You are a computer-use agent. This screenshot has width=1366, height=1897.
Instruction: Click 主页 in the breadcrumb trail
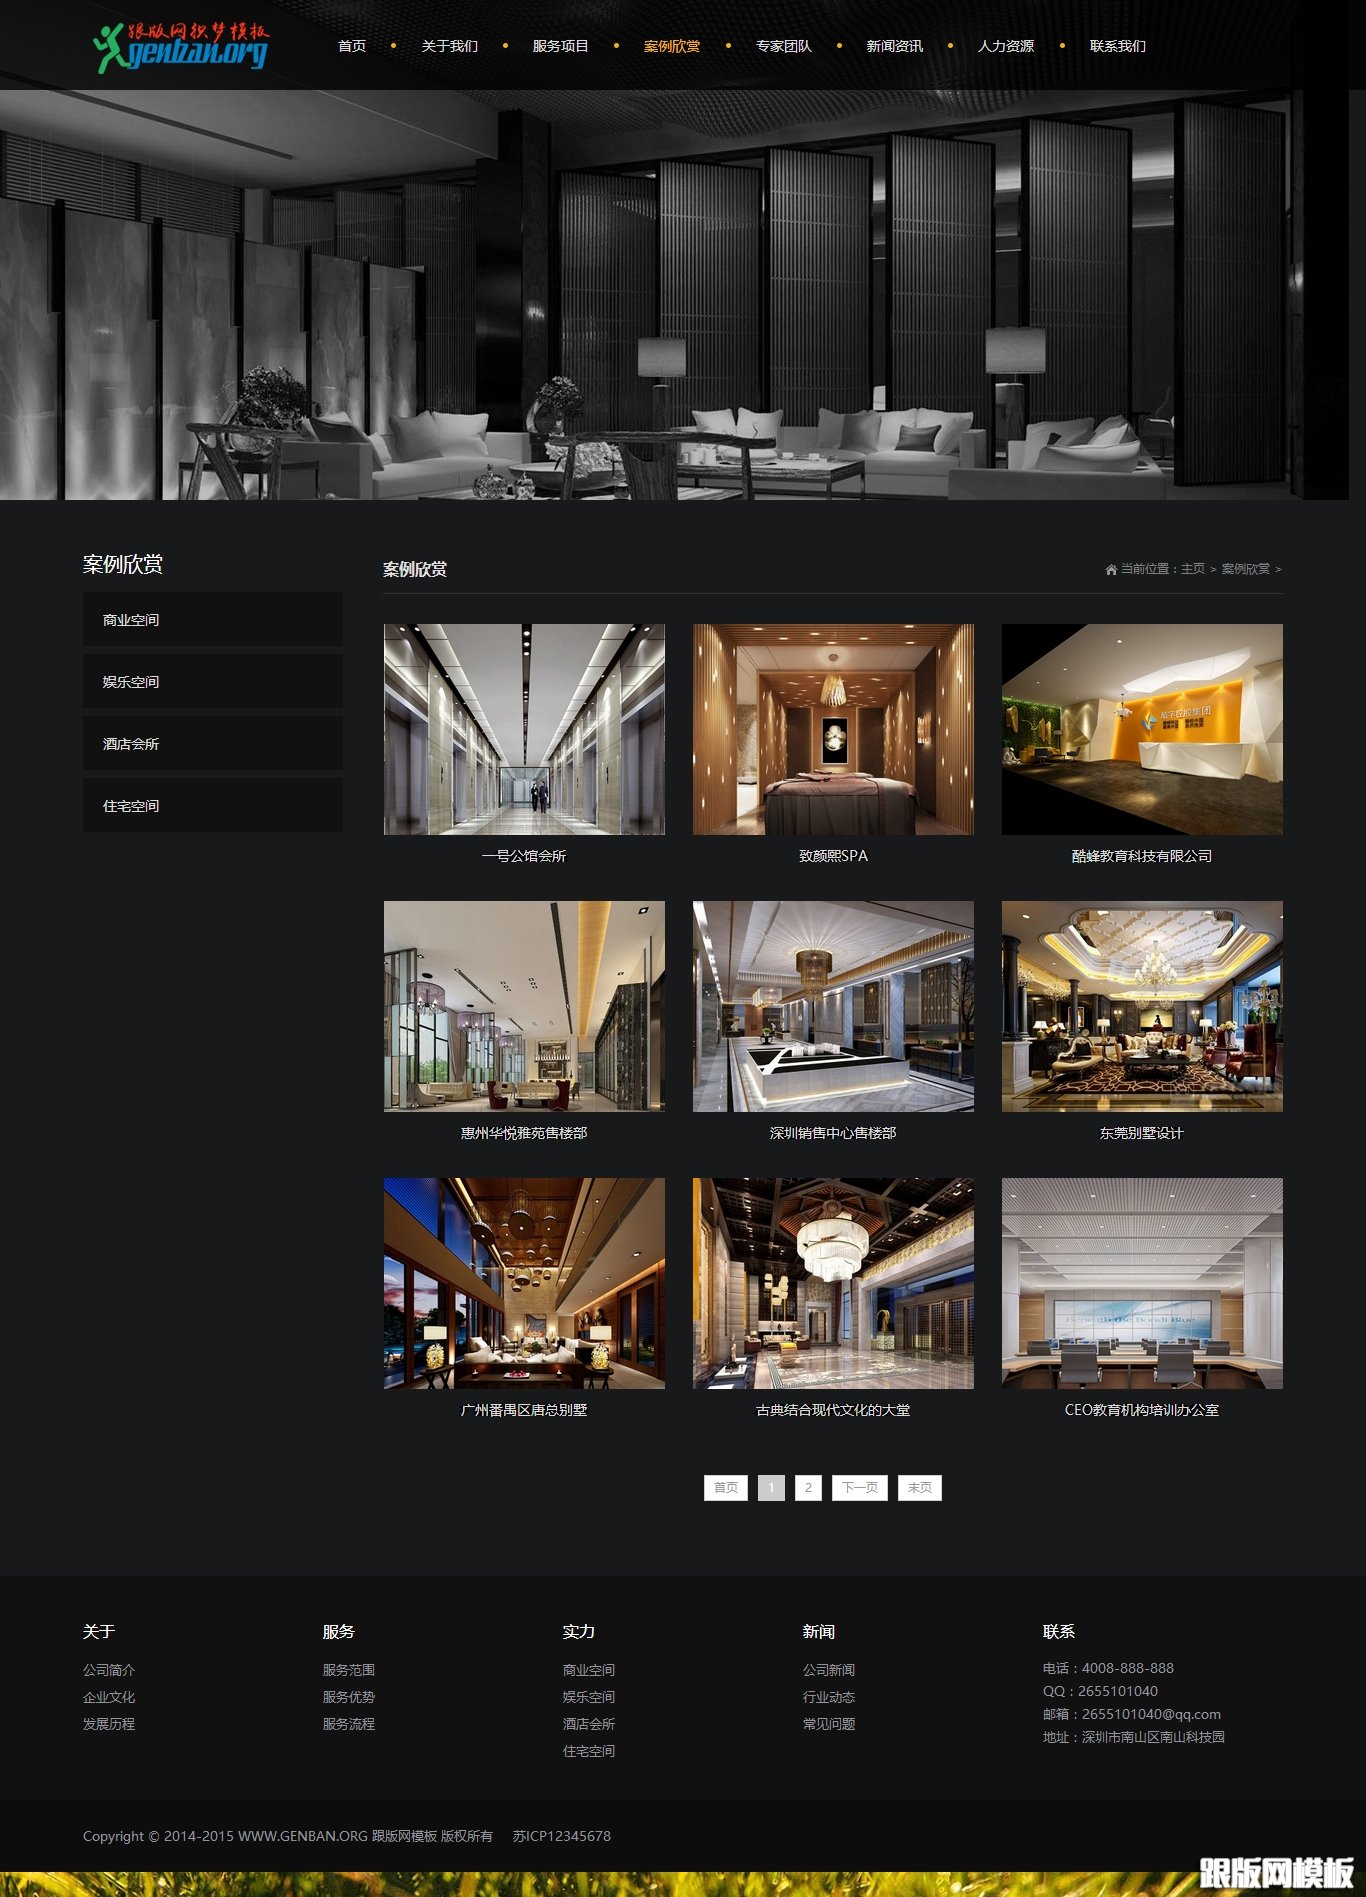(1192, 569)
